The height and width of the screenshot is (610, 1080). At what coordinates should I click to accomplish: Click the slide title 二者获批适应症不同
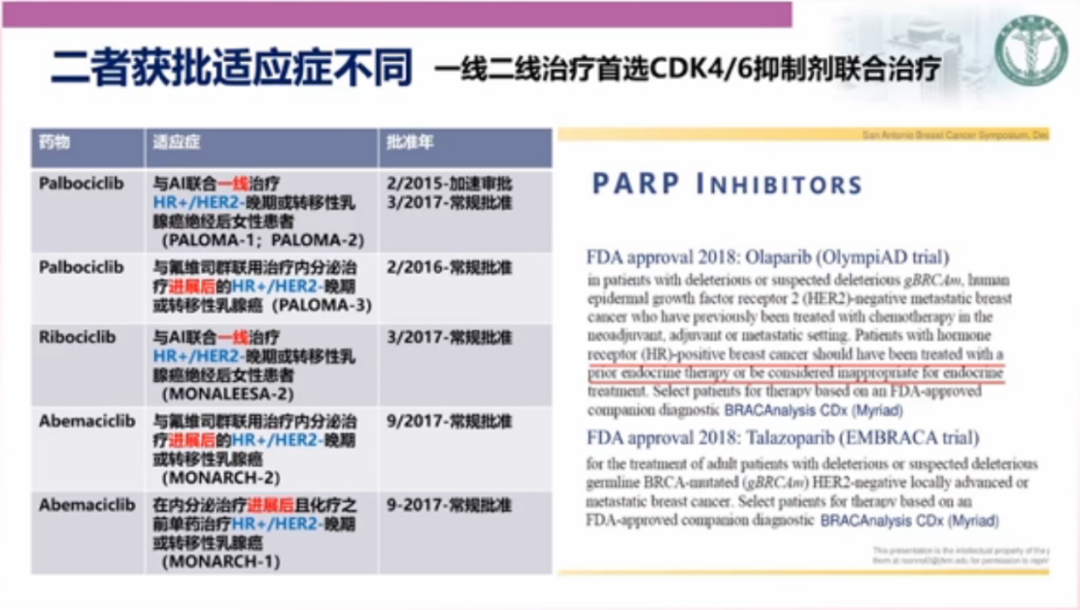231,68
